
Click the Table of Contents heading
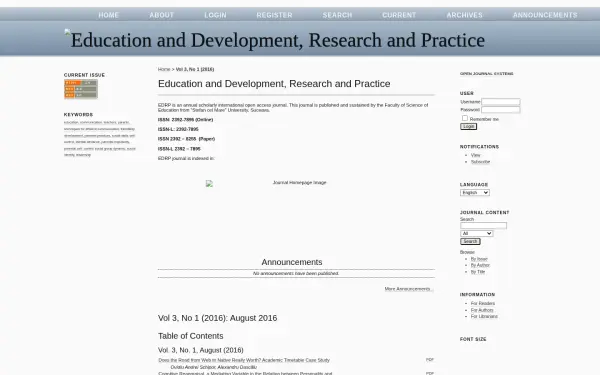[x=191, y=336]
